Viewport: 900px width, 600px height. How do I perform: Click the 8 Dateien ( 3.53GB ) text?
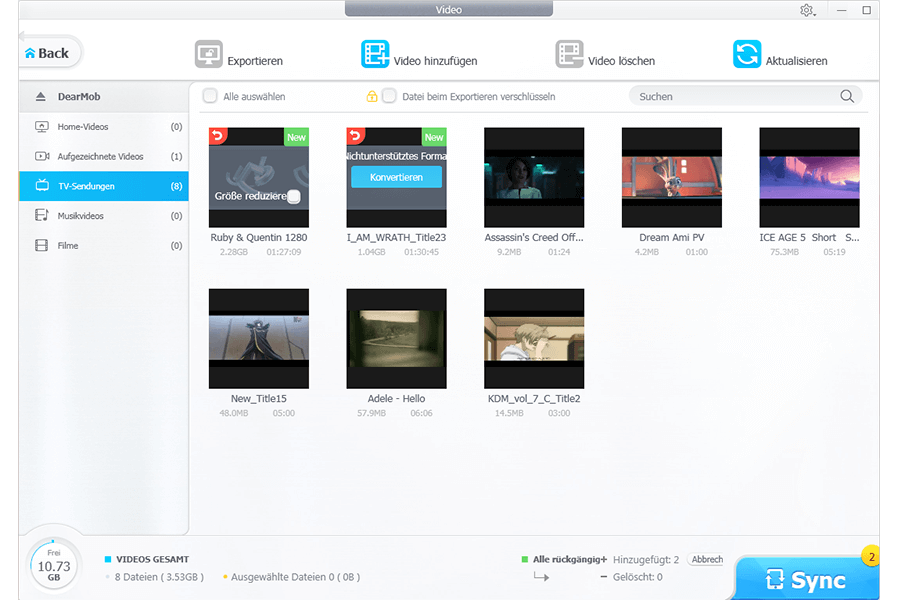(159, 577)
